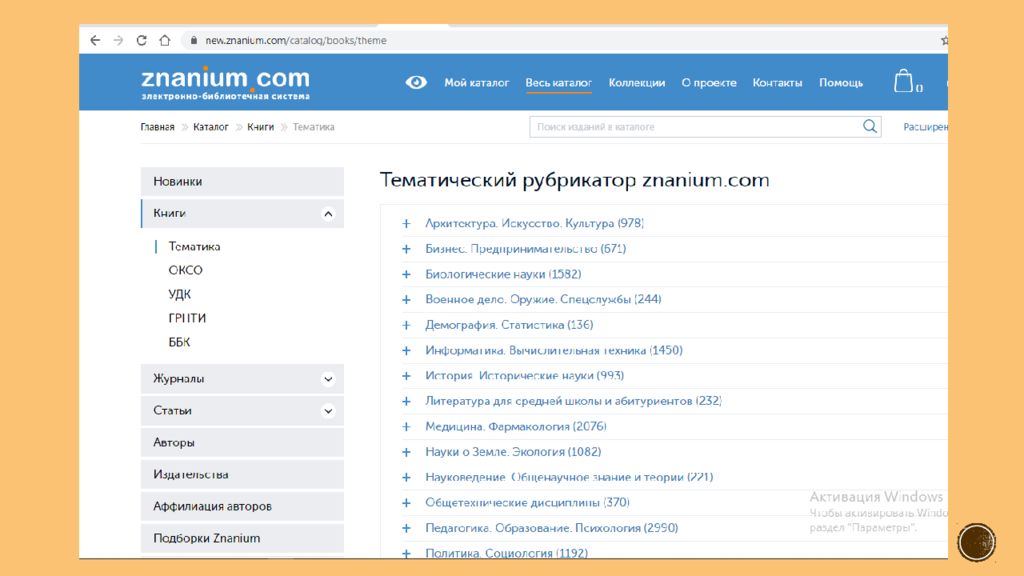Open Науки о Земле. Экология (1082) link
Screen dimensions: 1024x576
[x=513, y=452]
